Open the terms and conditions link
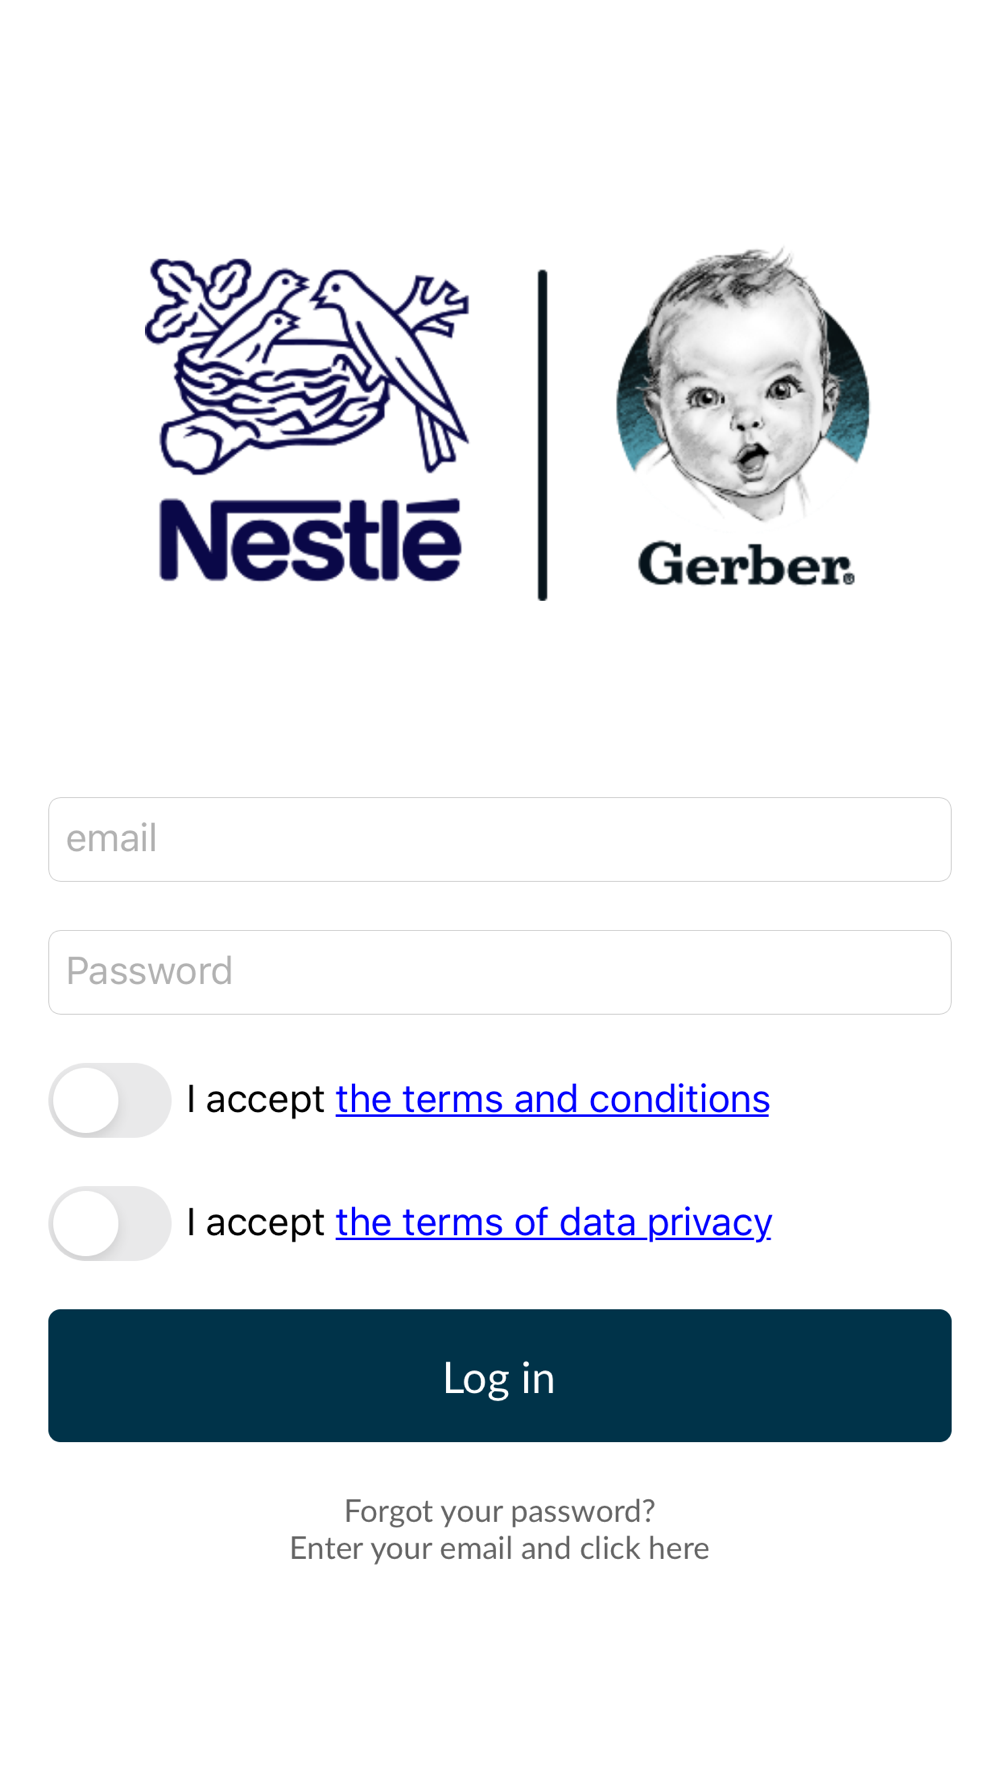 click(553, 1099)
